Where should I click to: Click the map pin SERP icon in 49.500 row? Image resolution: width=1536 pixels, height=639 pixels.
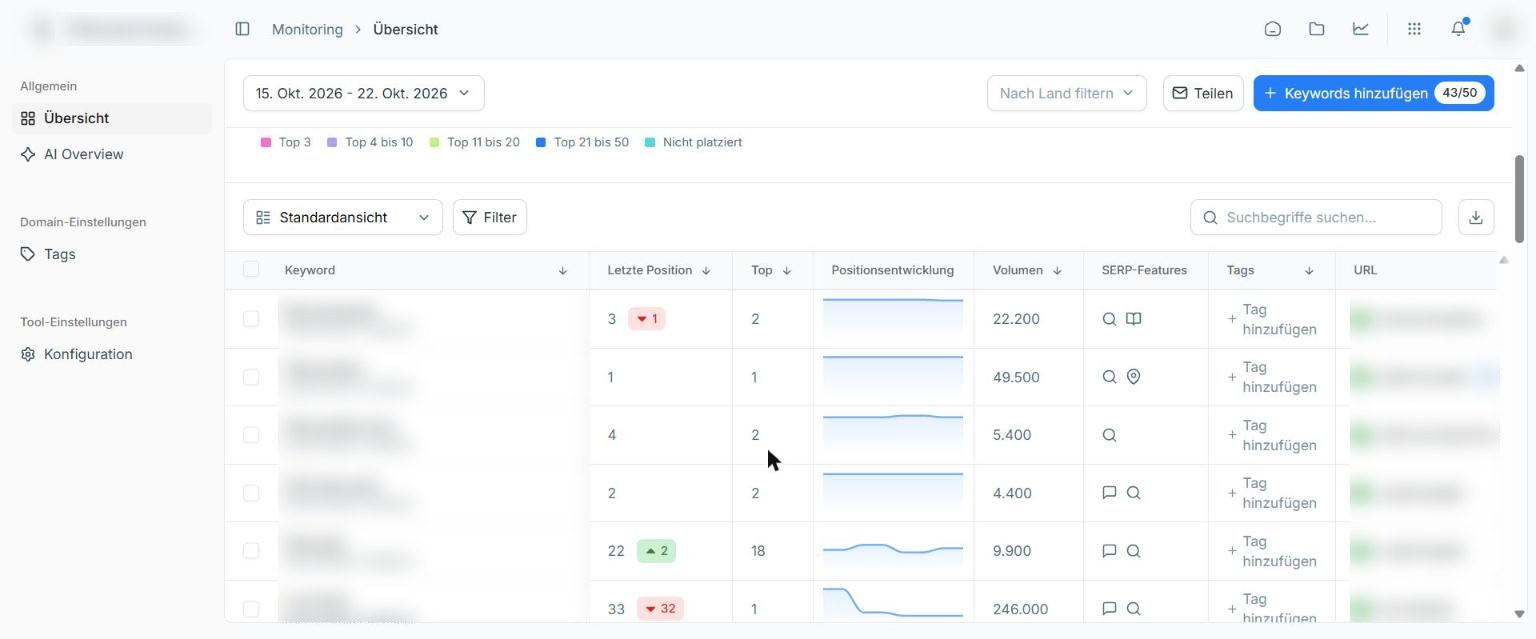(x=1133, y=377)
